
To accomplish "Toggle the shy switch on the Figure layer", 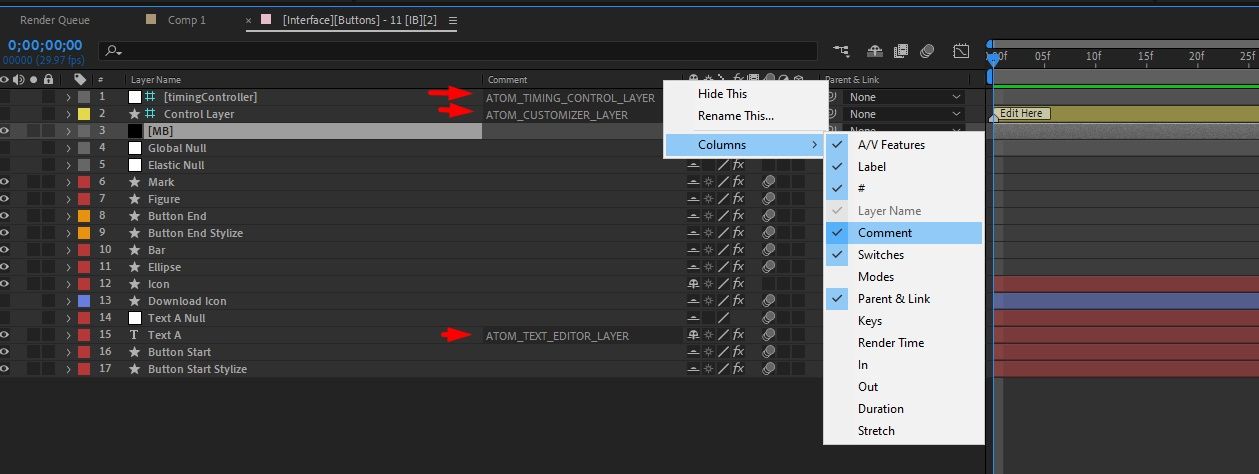I will (693, 199).
